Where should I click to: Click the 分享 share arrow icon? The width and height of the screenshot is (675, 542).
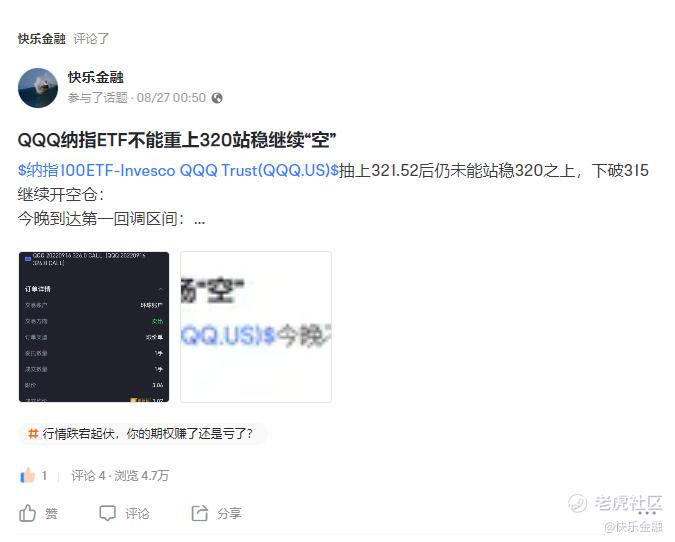click(199, 513)
